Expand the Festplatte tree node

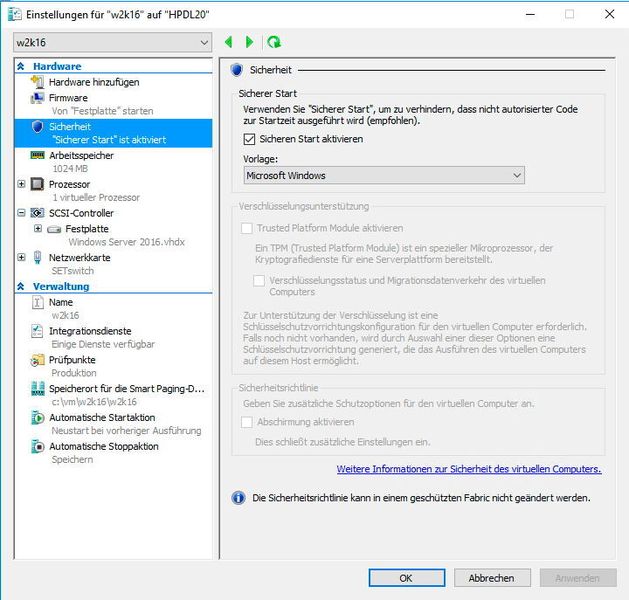point(38,229)
